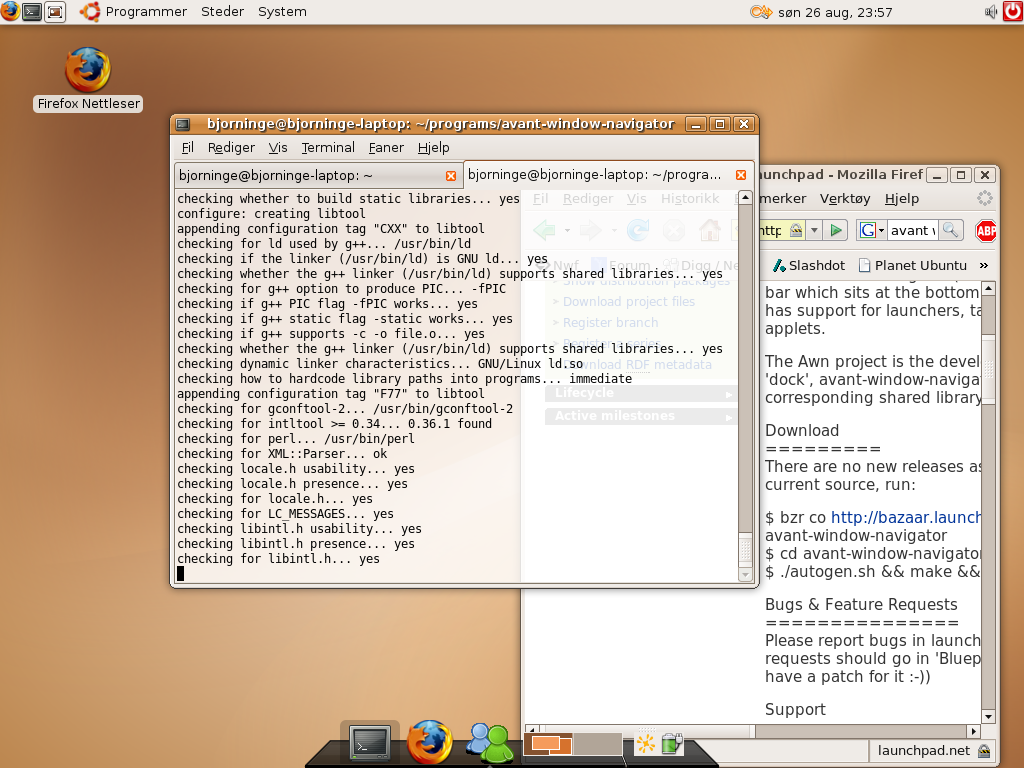The width and height of the screenshot is (1024, 768).
Task: Switch to terminal tab ending ~/progra...
Action: (x=608, y=174)
